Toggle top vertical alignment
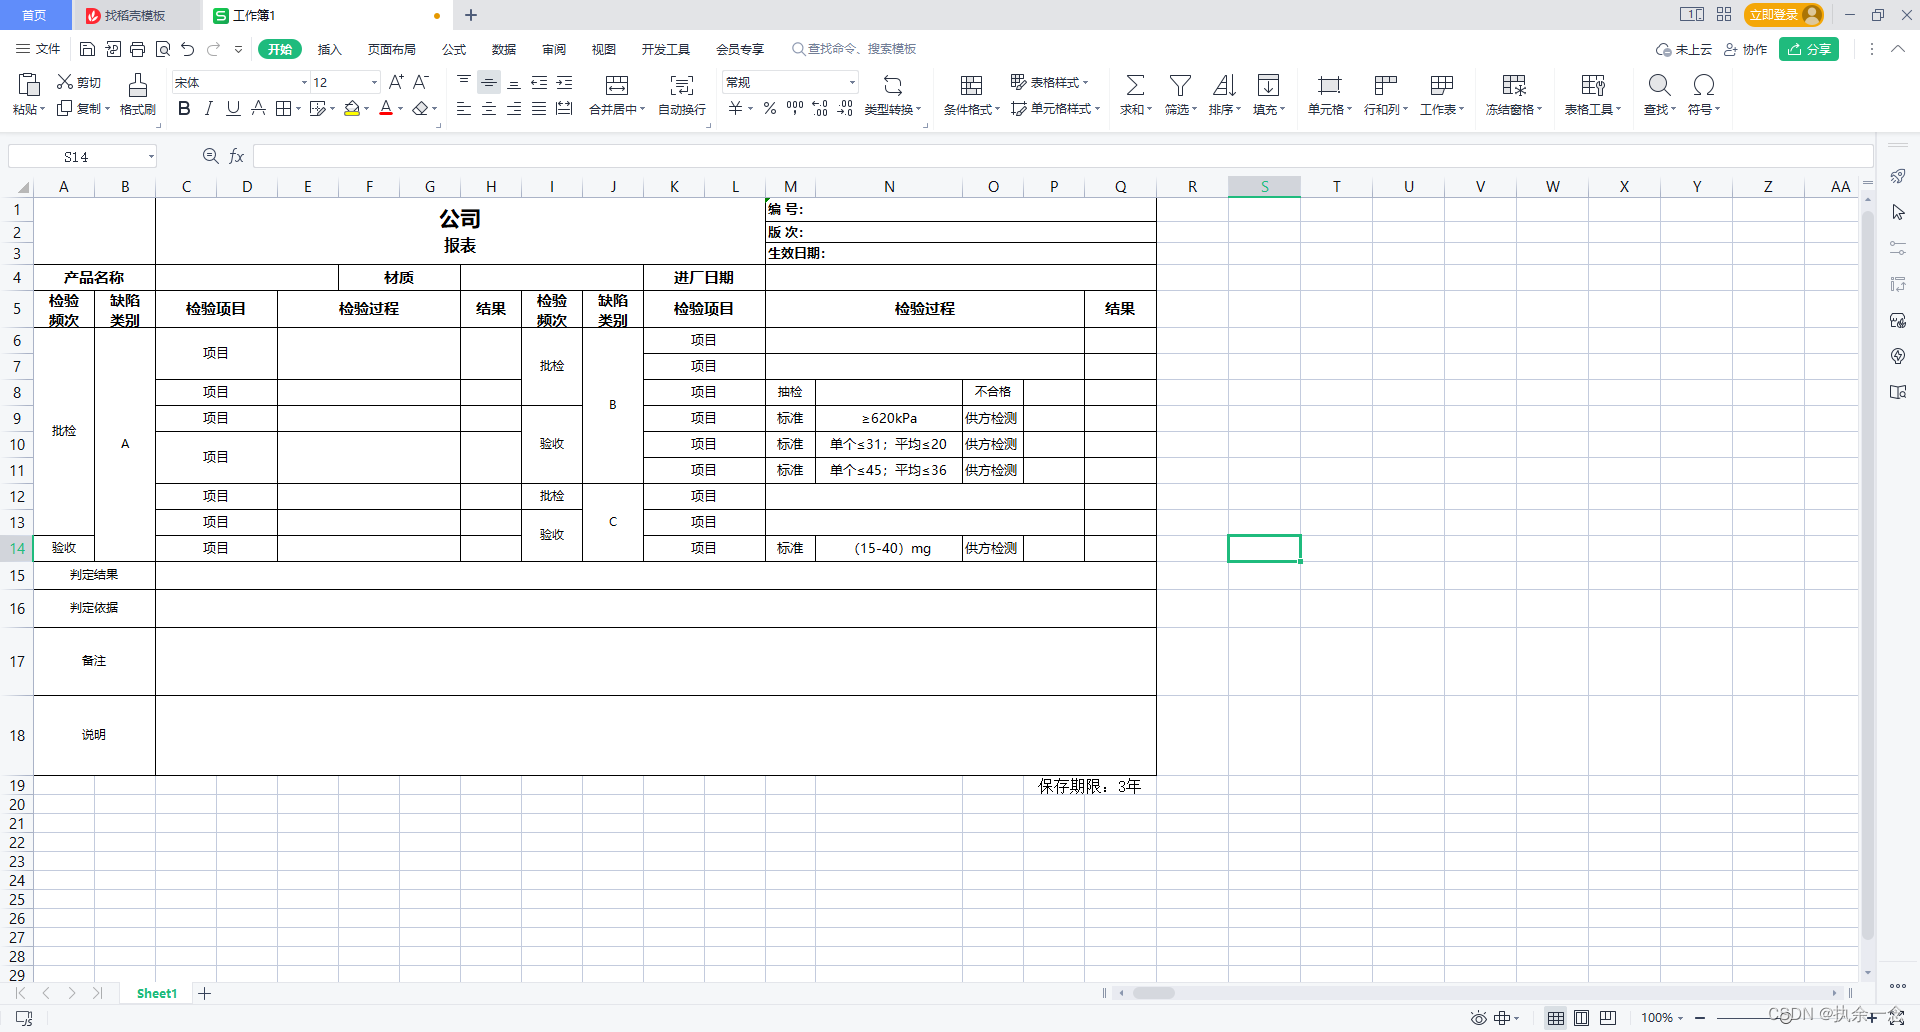1920x1032 pixels. point(464,82)
